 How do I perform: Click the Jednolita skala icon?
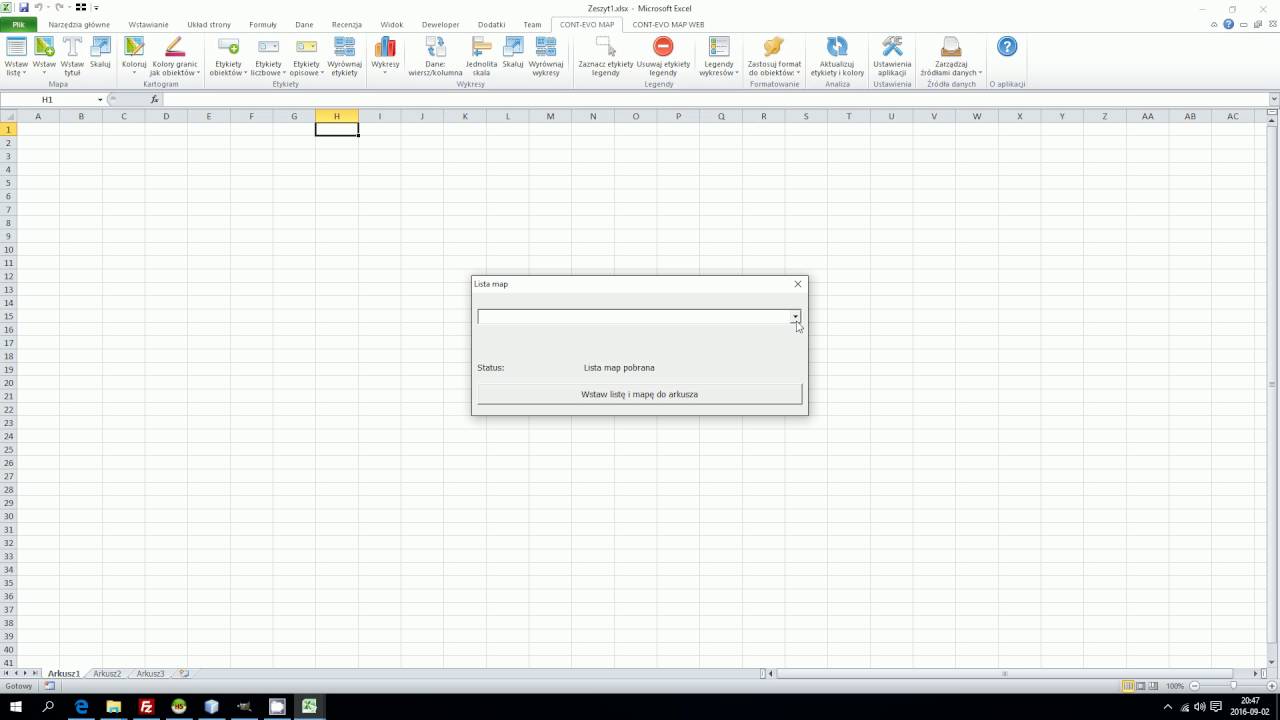(x=482, y=56)
